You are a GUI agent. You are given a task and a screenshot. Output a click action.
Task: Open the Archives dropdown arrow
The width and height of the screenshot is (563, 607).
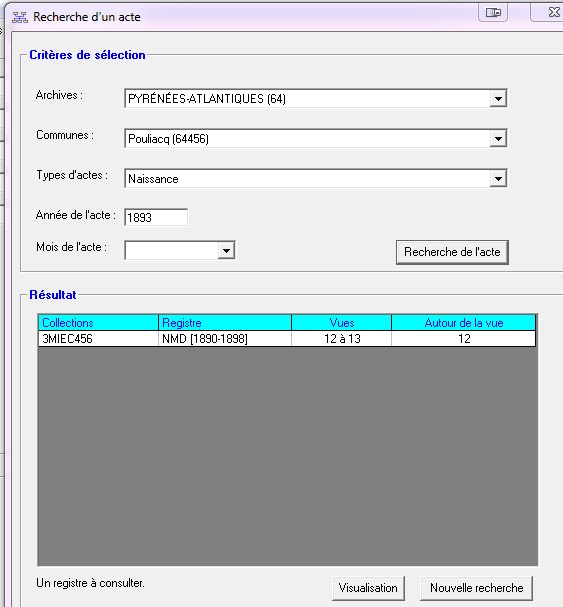pos(498,99)
